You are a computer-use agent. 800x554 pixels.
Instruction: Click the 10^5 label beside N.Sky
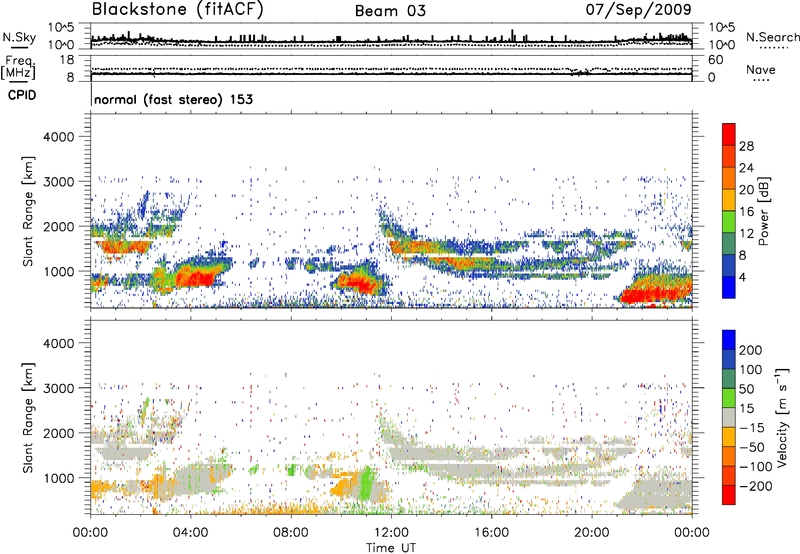click(61, 27)
